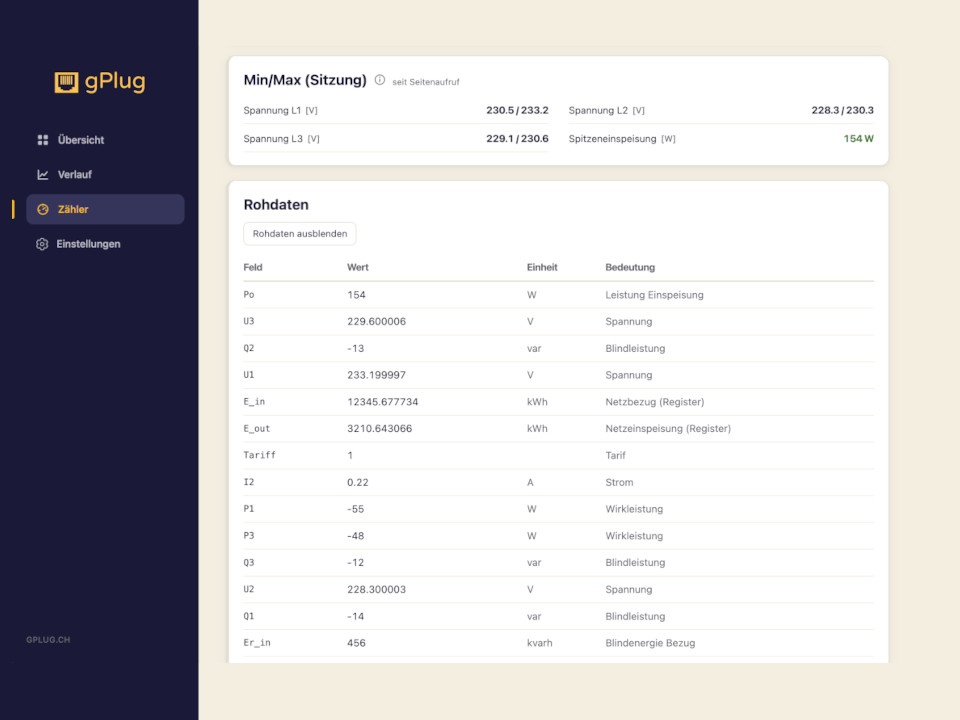Click the green 154 W Spitzeneinspeisung value
This screenshot has width=960, height=720.
(x=858, y=139)
